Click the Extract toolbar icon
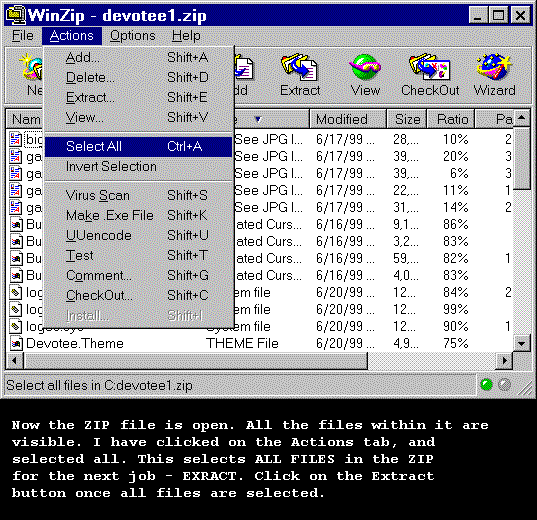The image size is (537, 520). coord(300,75)
